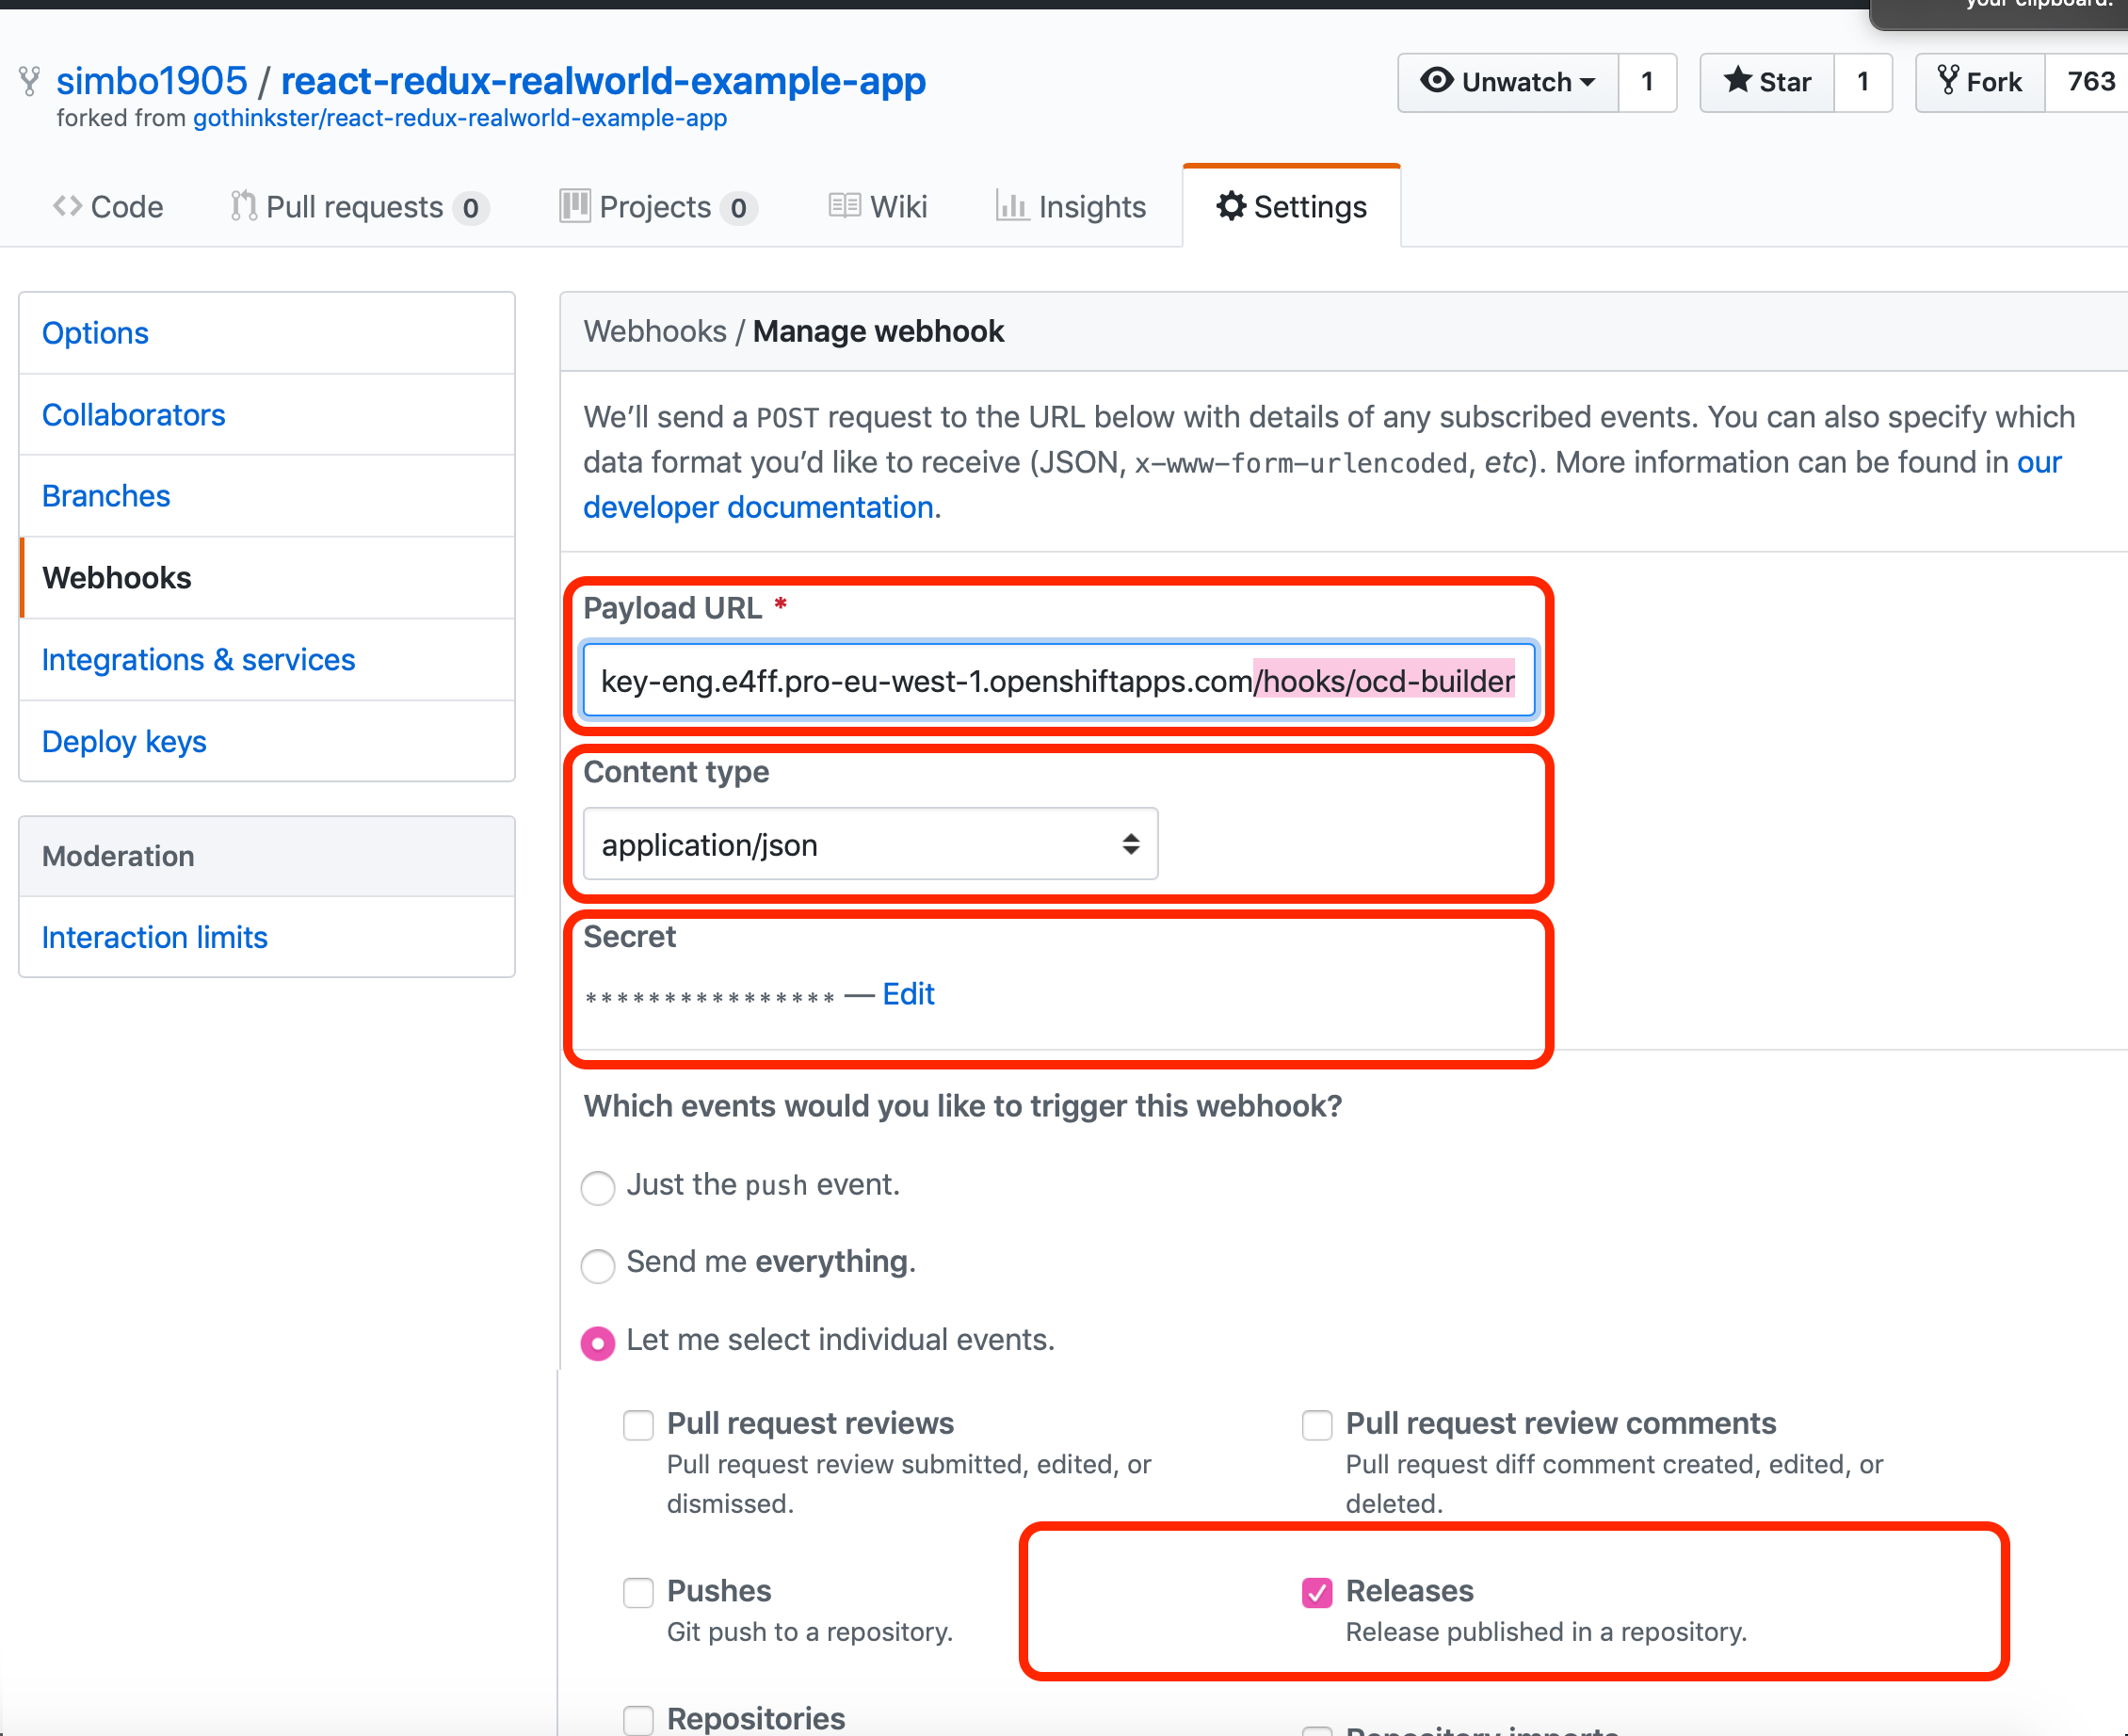Switch to the Projects tab
The width and height of the screenshot is (2128, 1736).
pos(658,206)
